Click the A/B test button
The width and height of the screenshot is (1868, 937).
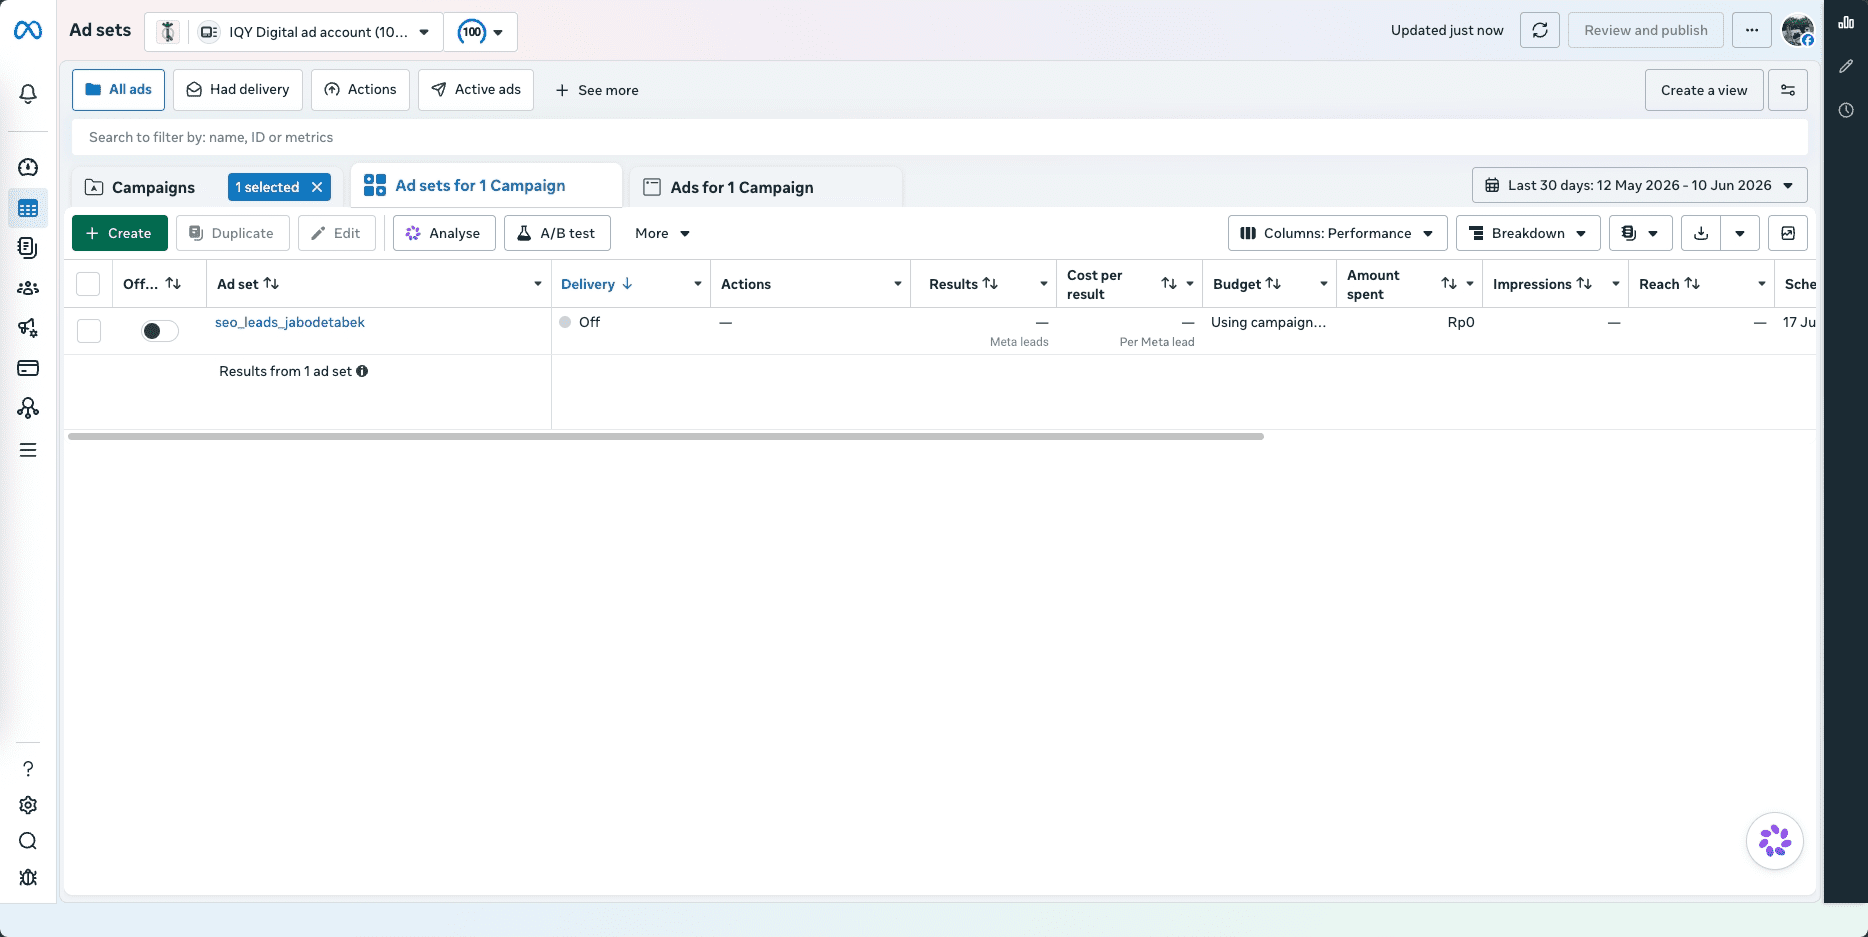pyautogui.click(x=557, y=233)
